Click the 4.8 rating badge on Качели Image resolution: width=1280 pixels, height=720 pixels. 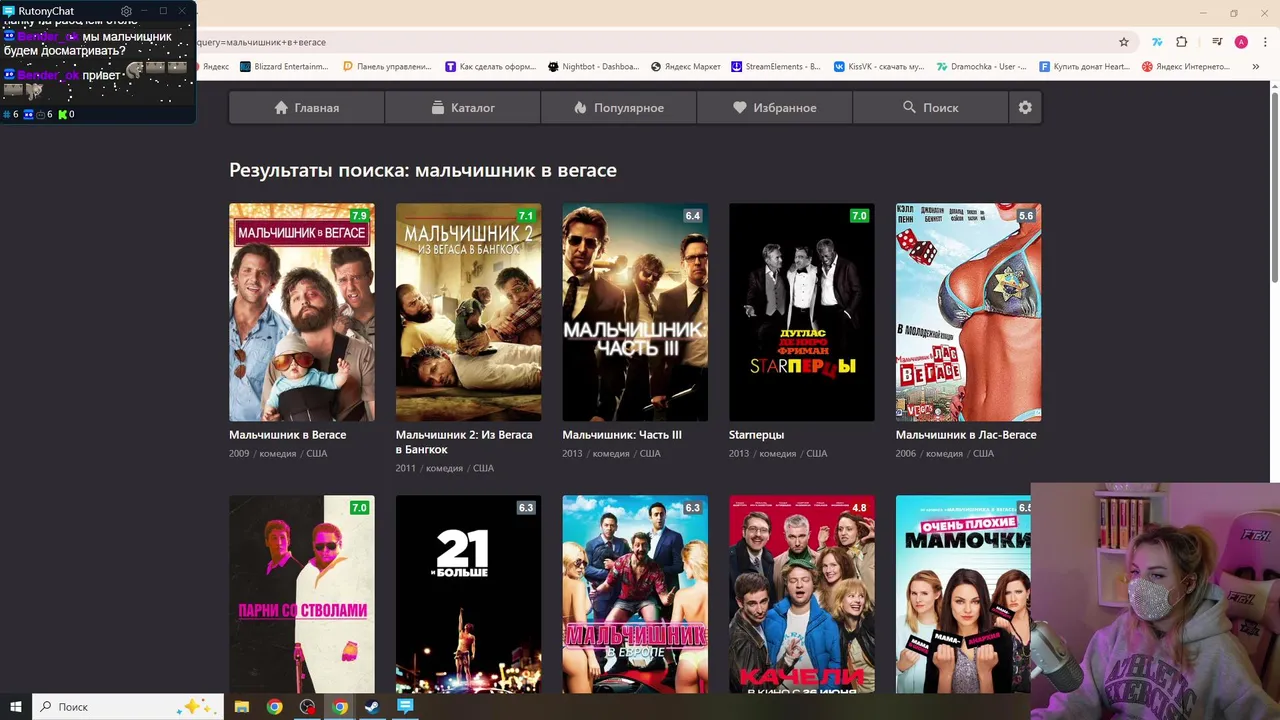click(x=859, y=508)
